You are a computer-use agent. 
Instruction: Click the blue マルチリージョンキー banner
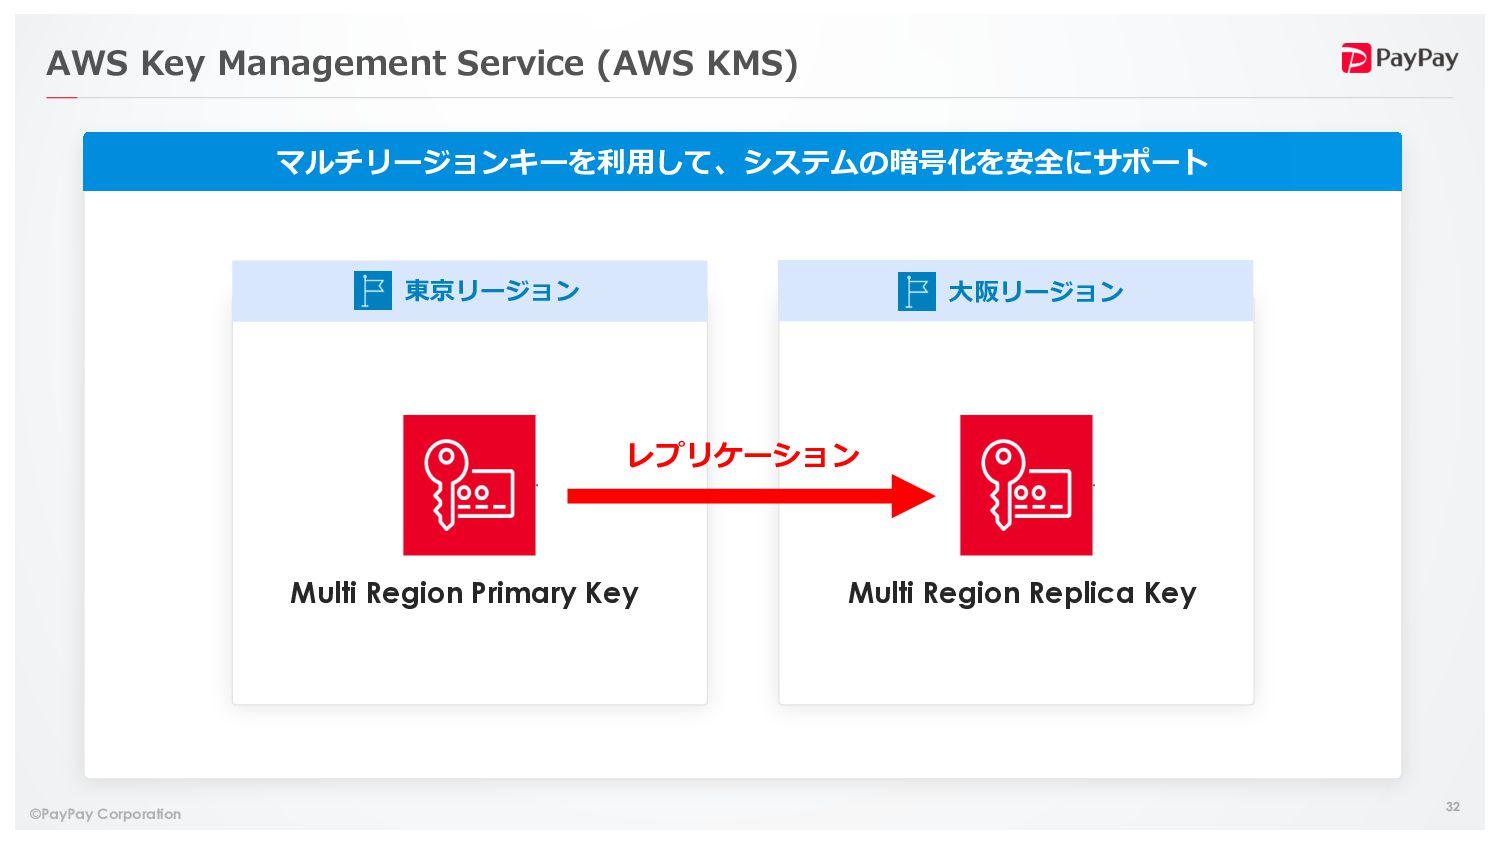pos(742,162)
